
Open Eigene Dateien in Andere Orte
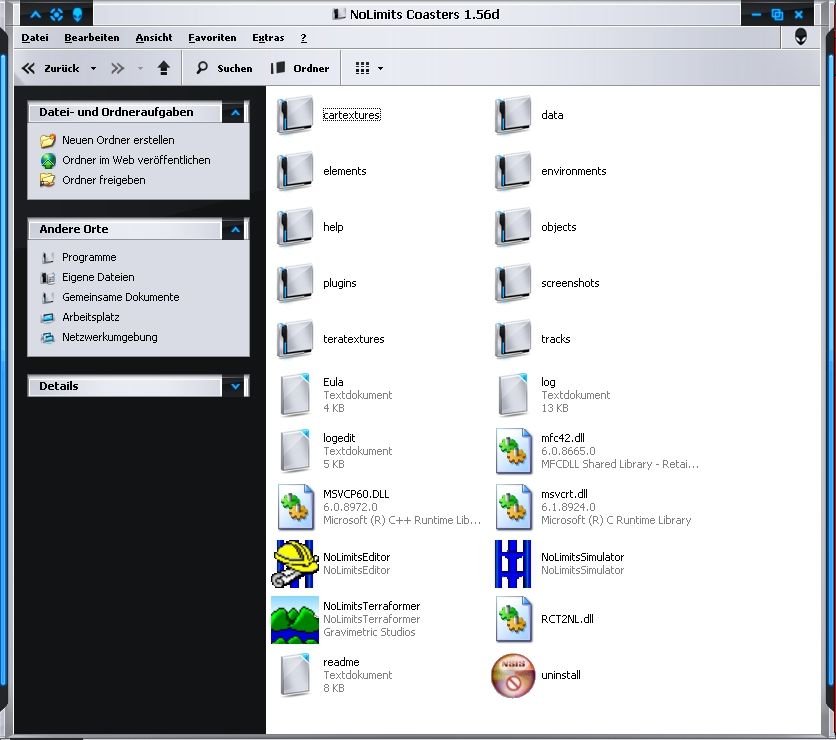coord(98,277)
